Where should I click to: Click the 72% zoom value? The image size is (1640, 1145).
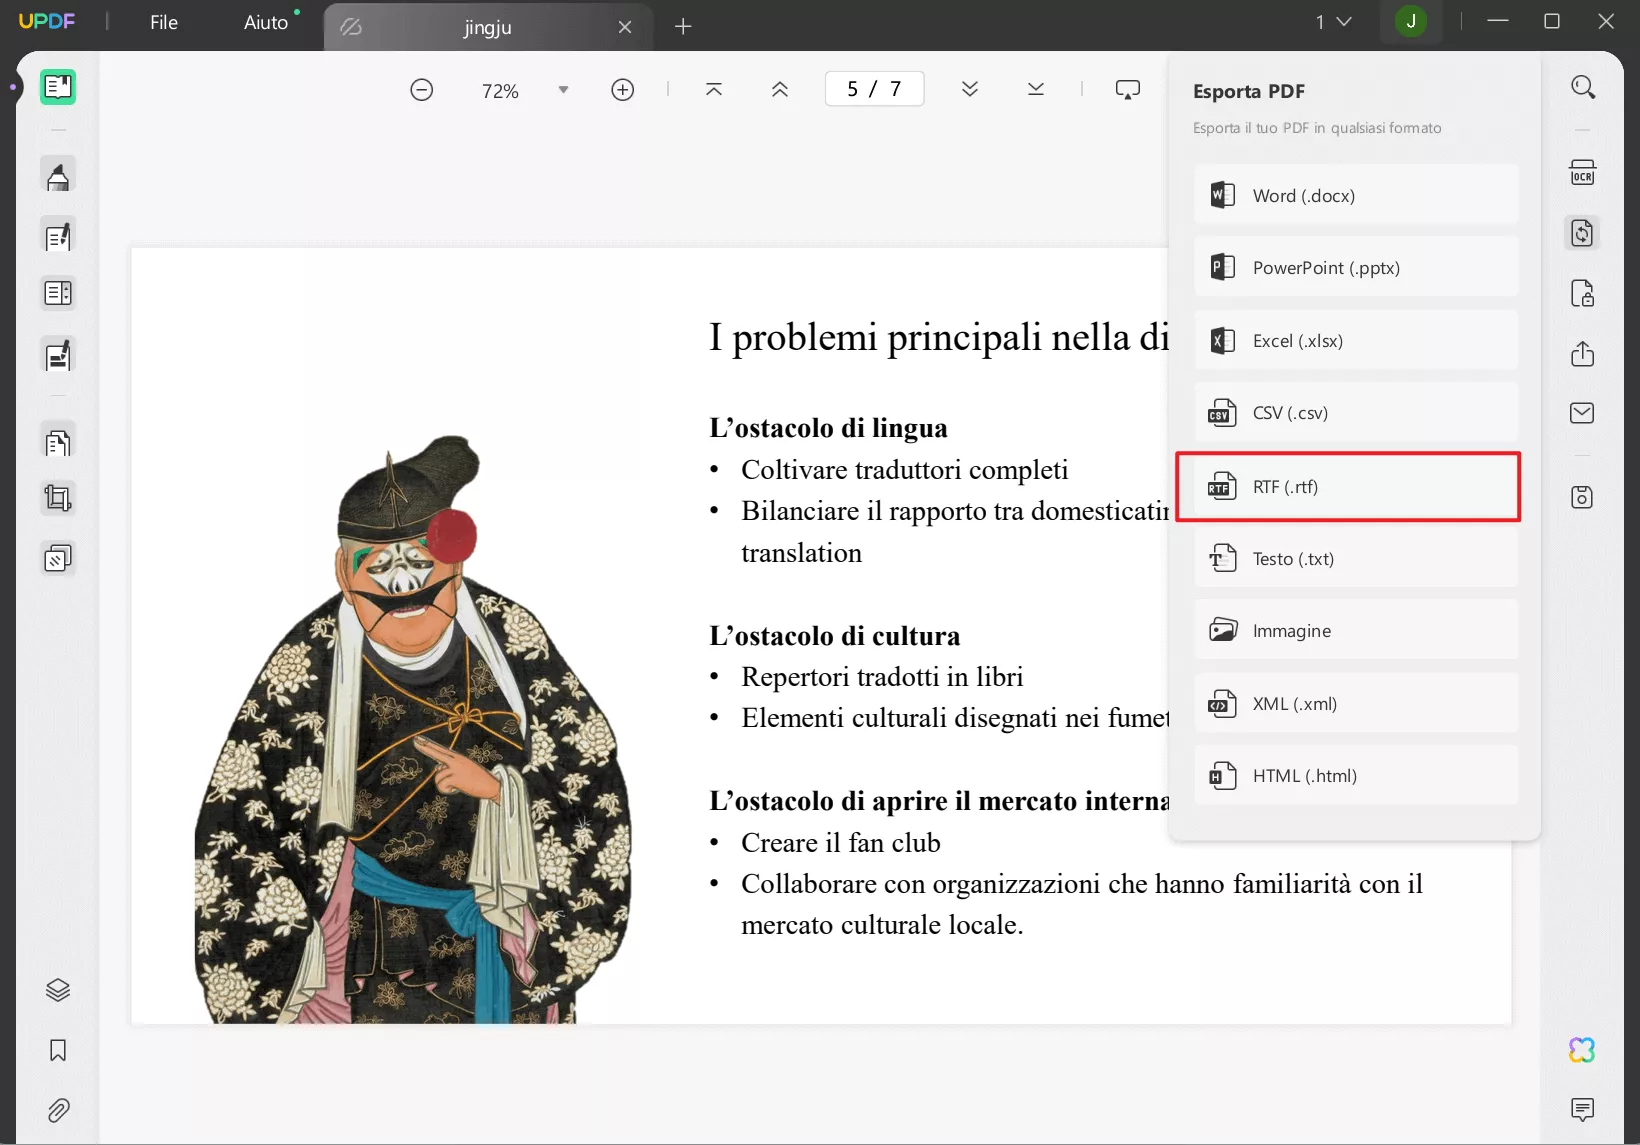[x=500, y=91]
